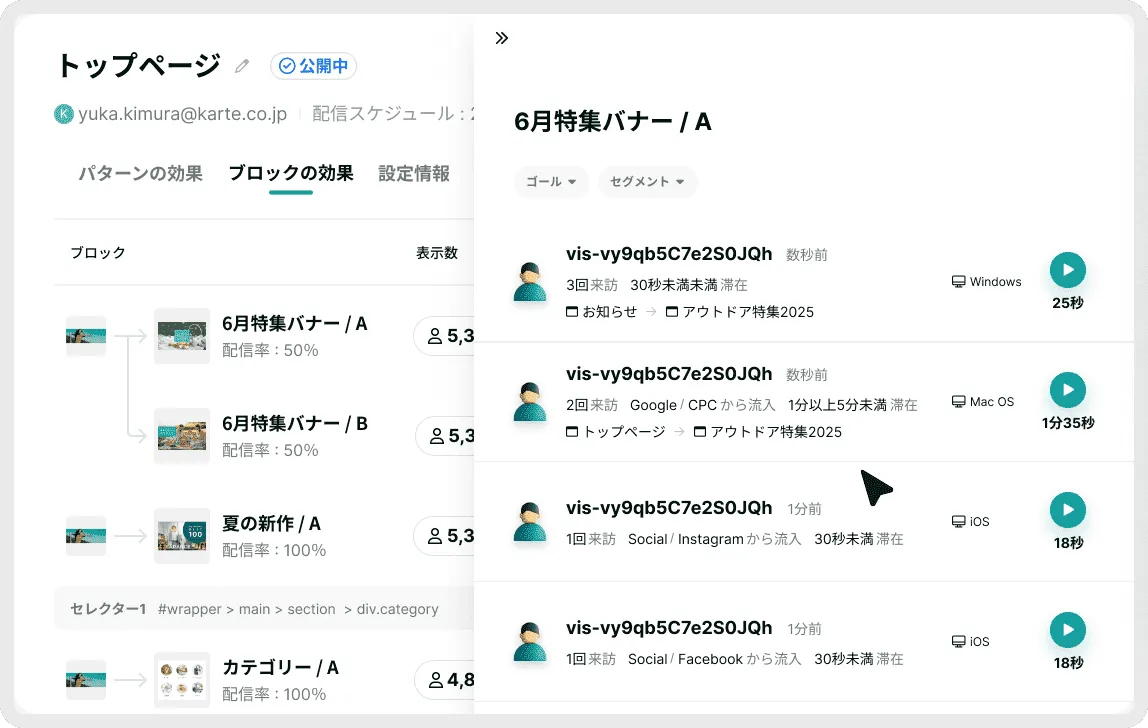Image resolution: width=1148 pixels, height=728 pixels.
Task: Click the 夏の新作 / A block thumbnail
Action: (182, 536)
